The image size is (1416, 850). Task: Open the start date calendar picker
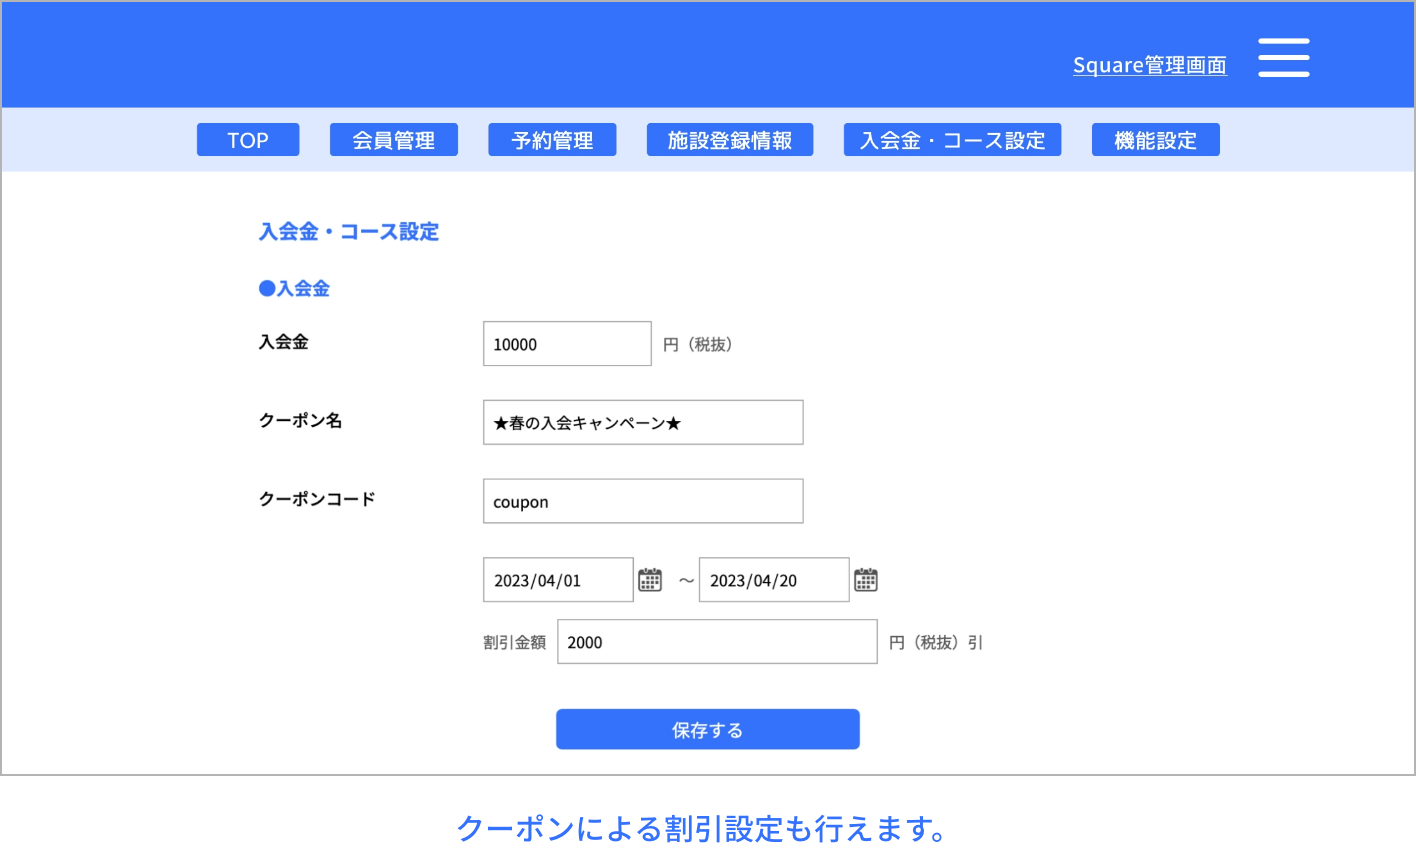tap(650, 580)
